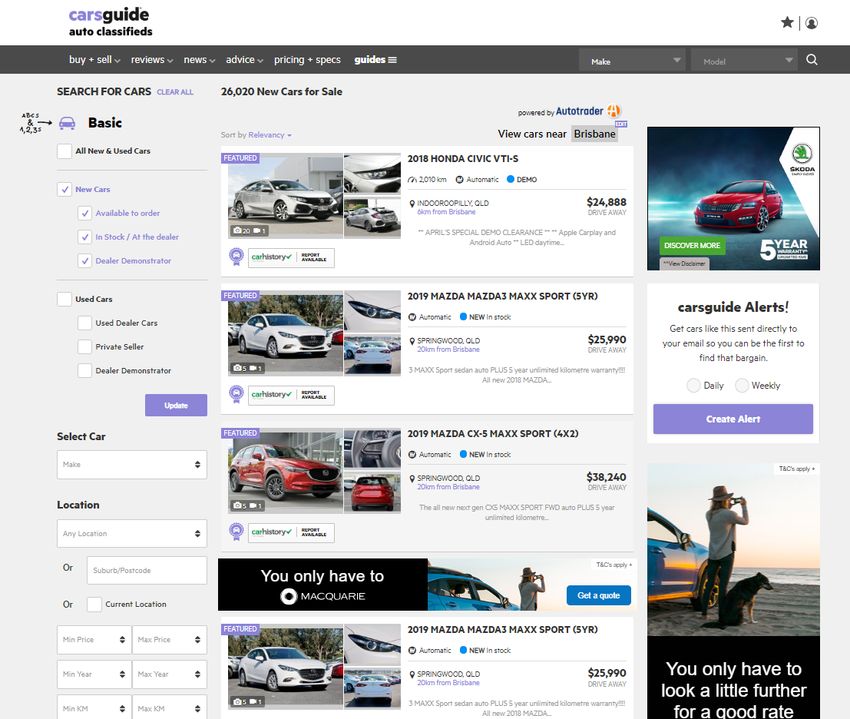The width and height of the screenshot is (850, 719).
Task: Open the Max Year dropdown
Action: tap(170, 675)
